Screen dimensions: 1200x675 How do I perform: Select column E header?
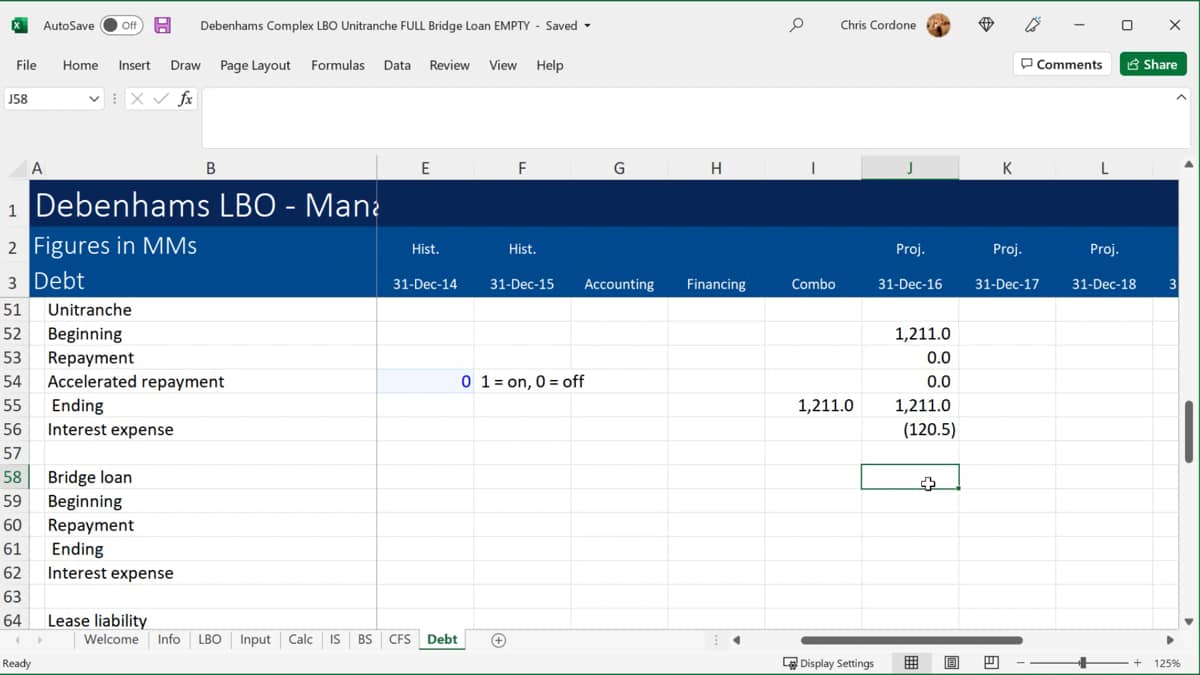pos(425,168)
